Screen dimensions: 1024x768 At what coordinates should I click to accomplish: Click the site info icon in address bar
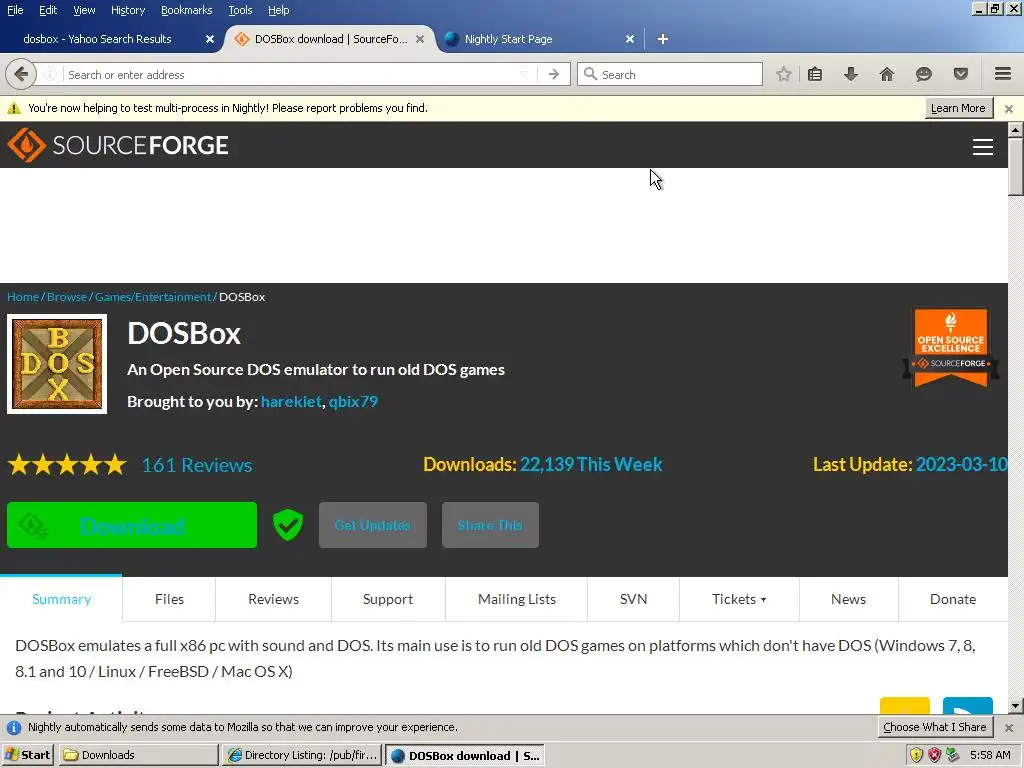(x=50, y=74)
